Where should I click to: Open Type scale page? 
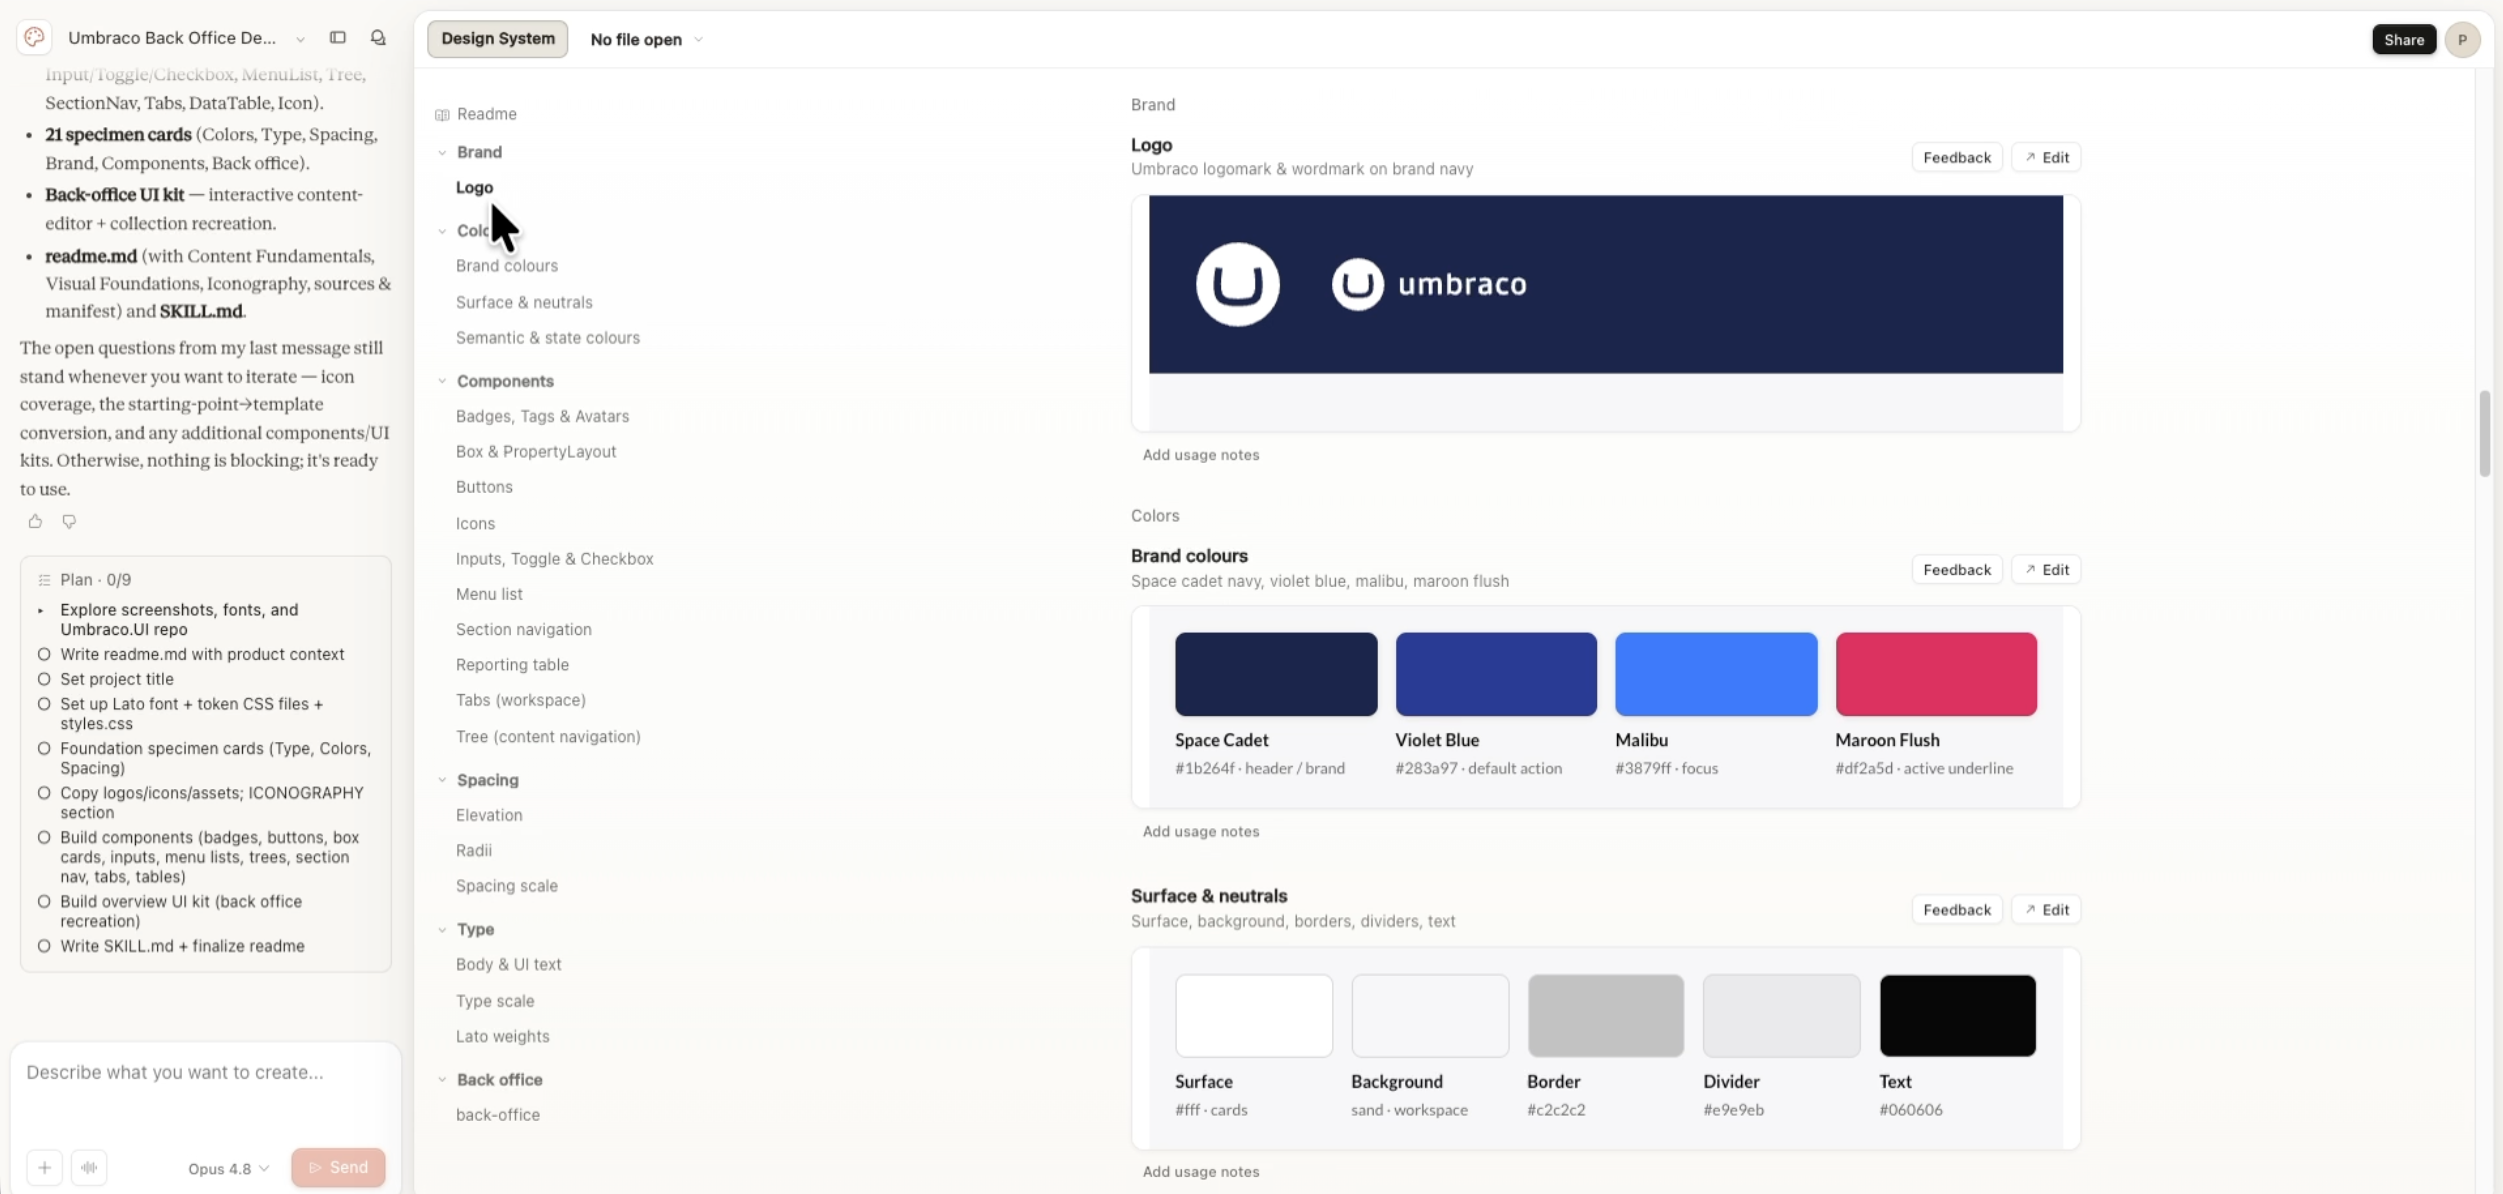tap(495, 1001)
